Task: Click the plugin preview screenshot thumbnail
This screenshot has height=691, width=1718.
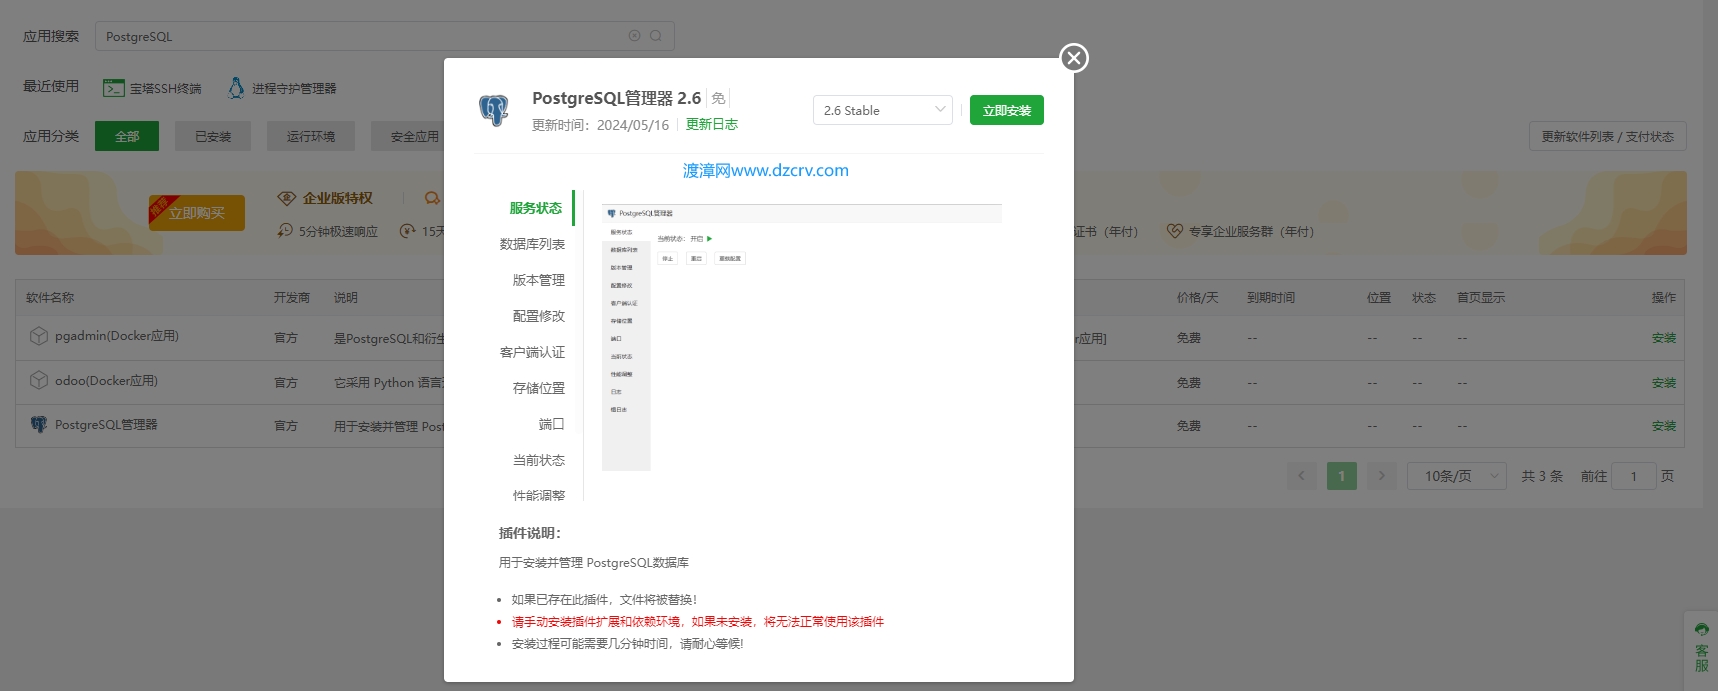Action: tap(801, 337)
